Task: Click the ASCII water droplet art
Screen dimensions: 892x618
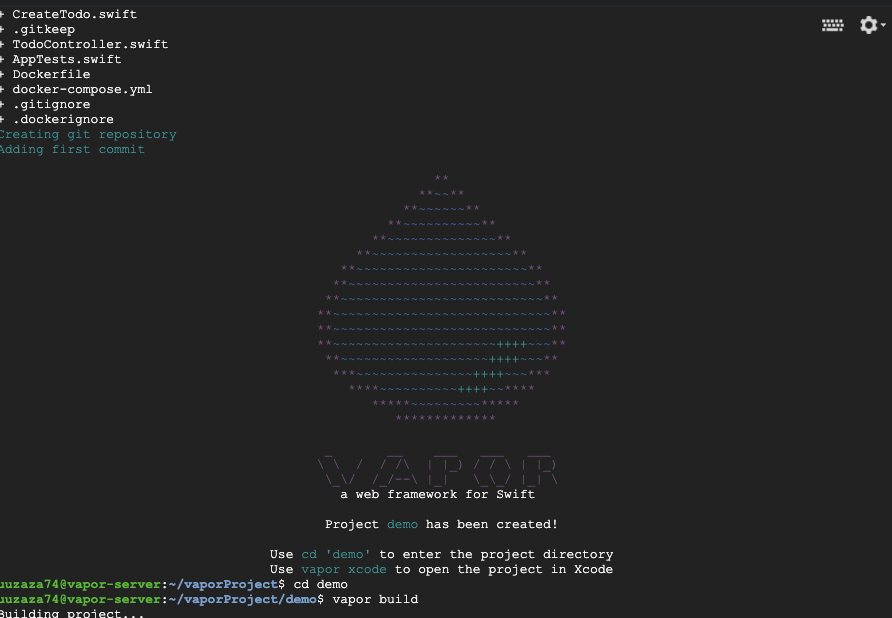Action: (x=441, y=298)
